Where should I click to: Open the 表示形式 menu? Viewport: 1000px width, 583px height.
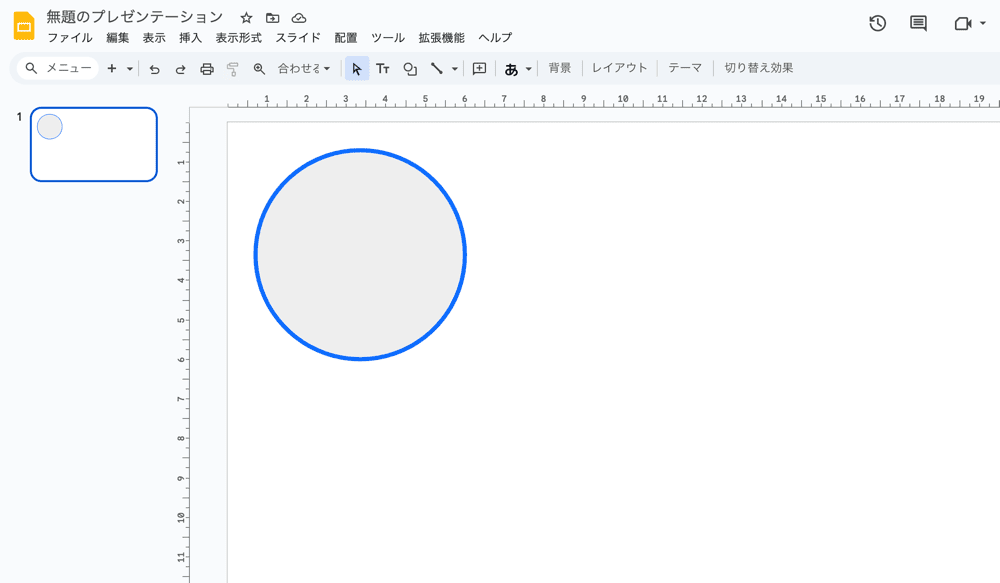[x=239, y=38]
